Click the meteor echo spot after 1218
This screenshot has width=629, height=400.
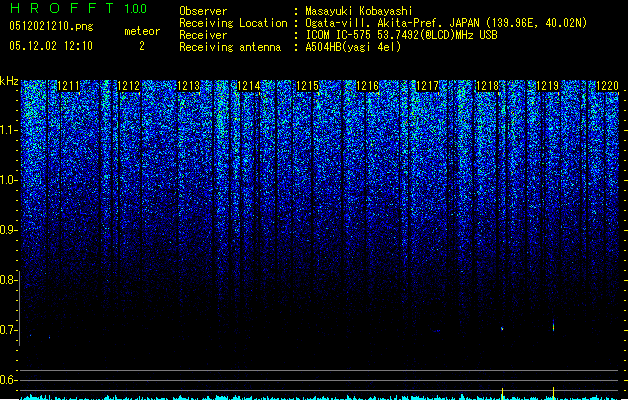502,329
